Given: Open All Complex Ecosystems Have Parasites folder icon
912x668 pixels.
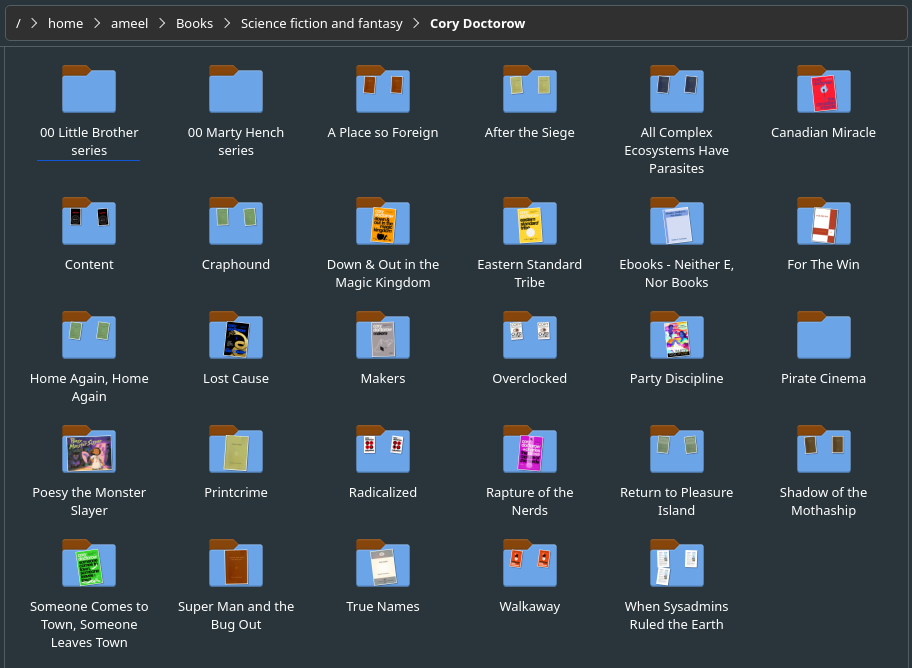Looking at the screenshot, I should tap(676, 89).
